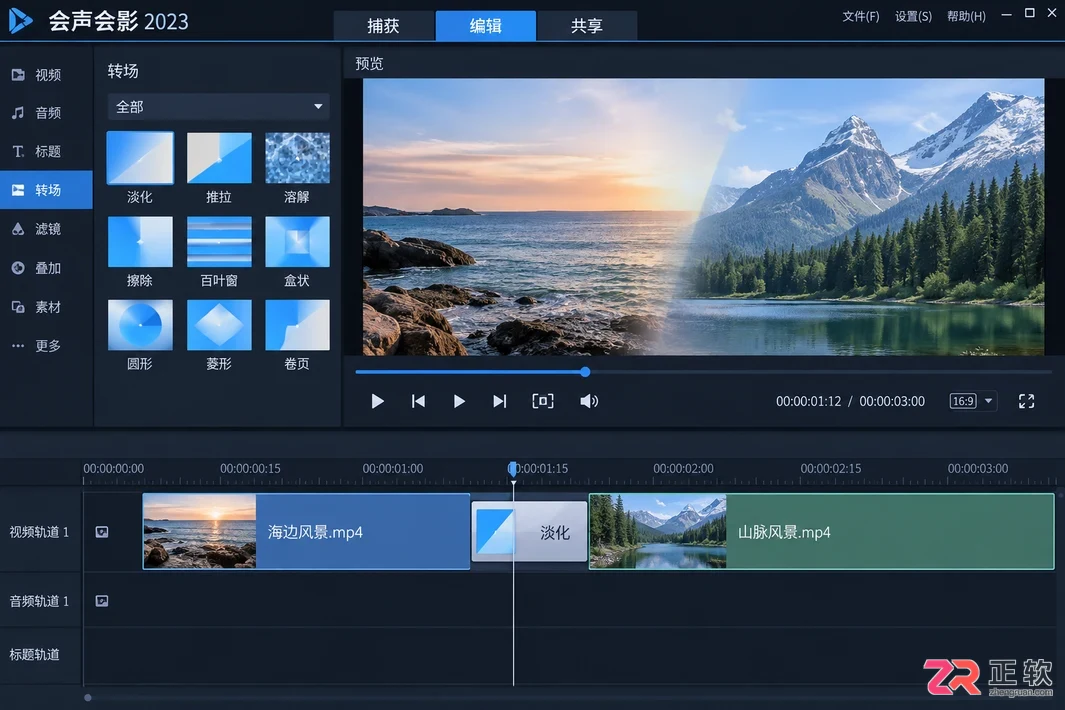Mute the preview volume speaker icon
The image size is (1065, 710).
[x=589, y=402]
